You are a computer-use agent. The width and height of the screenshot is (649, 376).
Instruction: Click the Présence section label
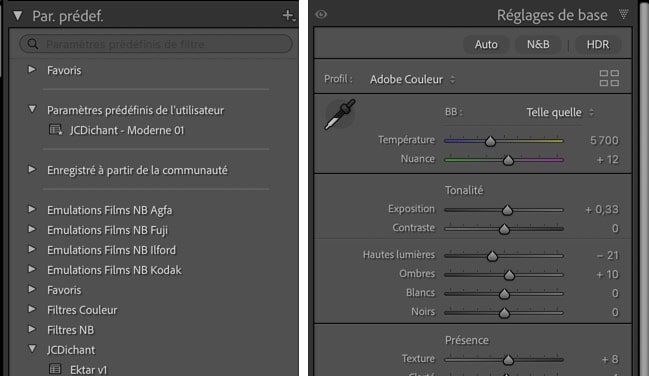coord(467,340)
